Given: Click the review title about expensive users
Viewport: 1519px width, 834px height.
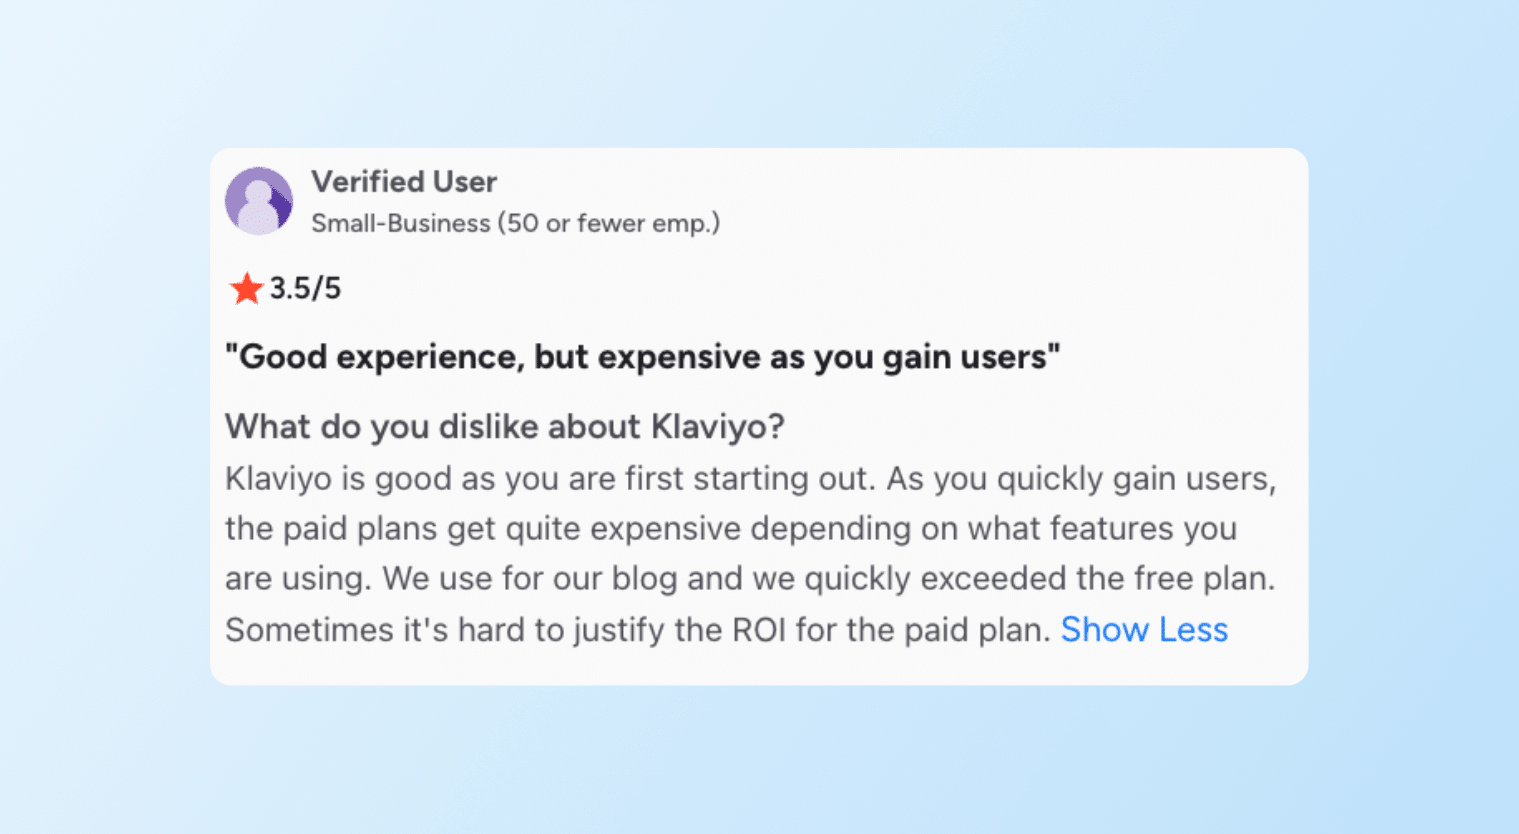Looking at the screenshot, I should tap(645, 356).
